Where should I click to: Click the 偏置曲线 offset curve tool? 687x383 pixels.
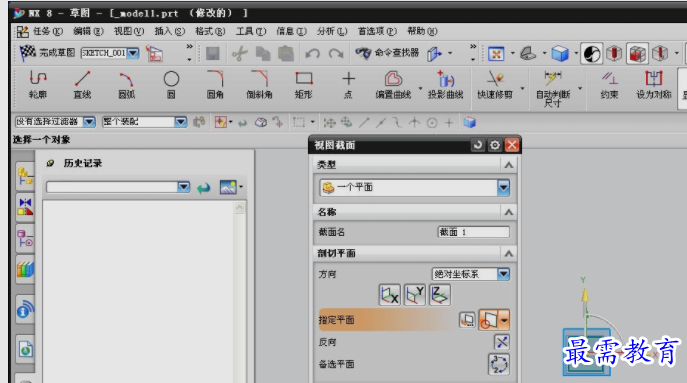(x=393, y=85)
